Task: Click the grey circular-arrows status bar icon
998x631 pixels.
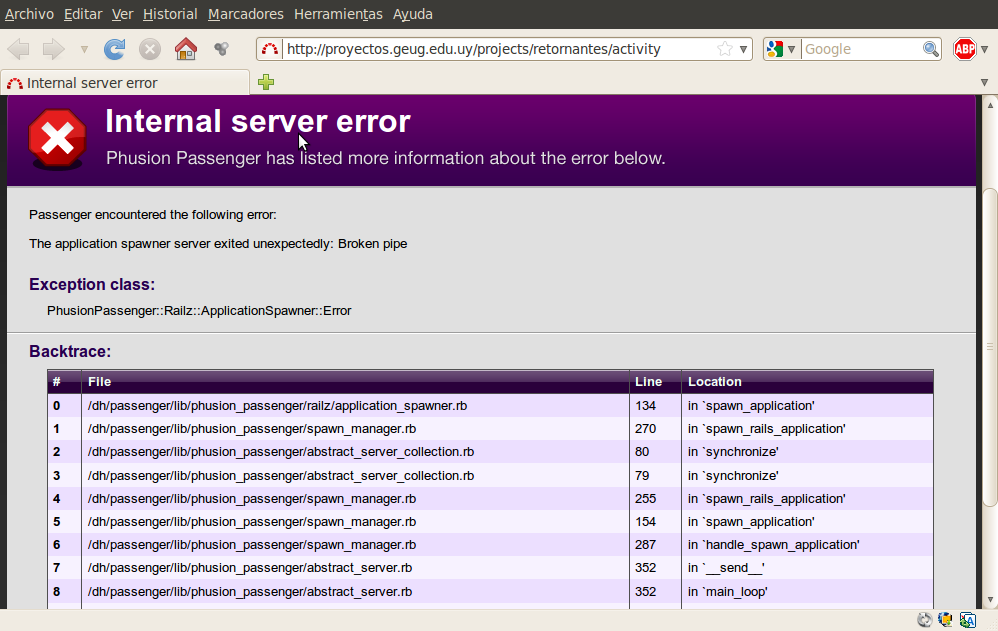Action: pos(925,620)
